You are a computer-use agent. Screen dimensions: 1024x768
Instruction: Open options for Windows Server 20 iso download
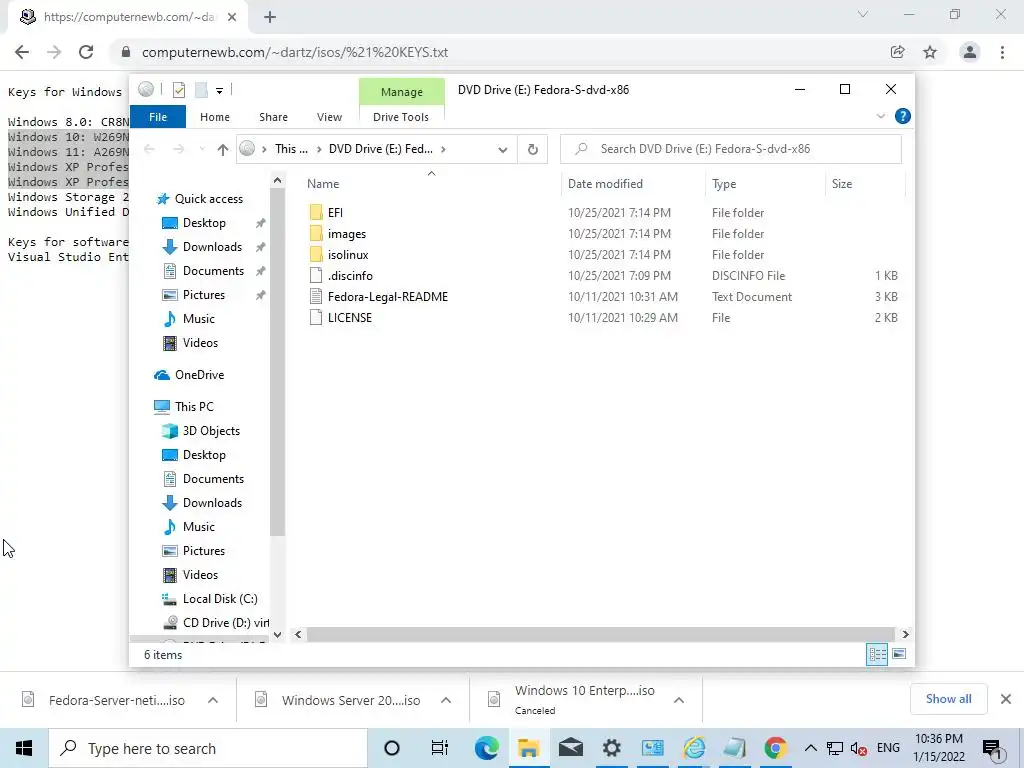446,700
